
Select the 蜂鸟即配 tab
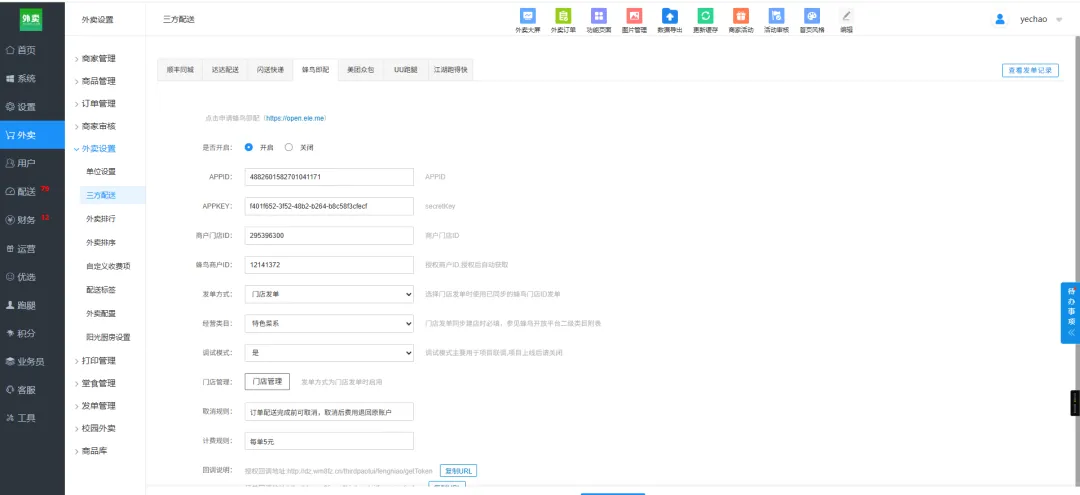click(315, 70)
